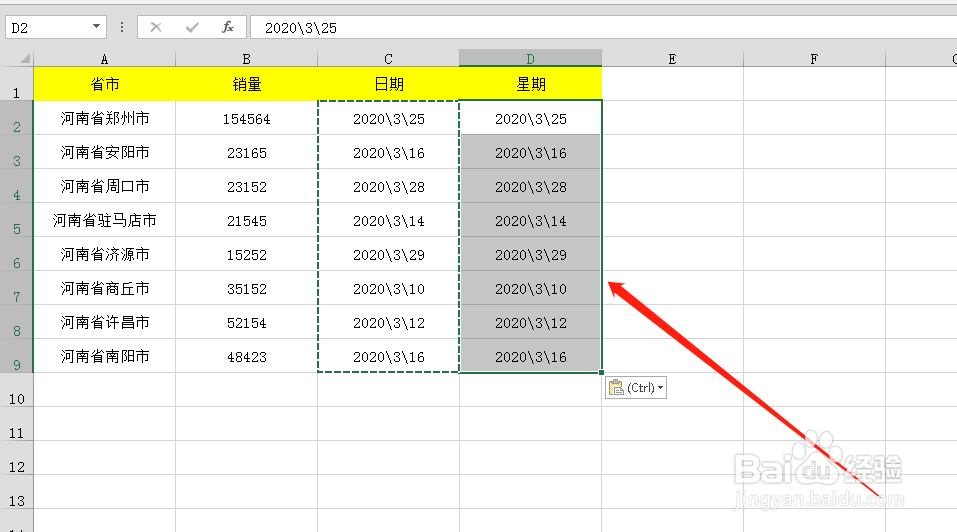This screenshot has width=957, height=532.
Task: Select row 10 header
Action: tap(16, 390)
